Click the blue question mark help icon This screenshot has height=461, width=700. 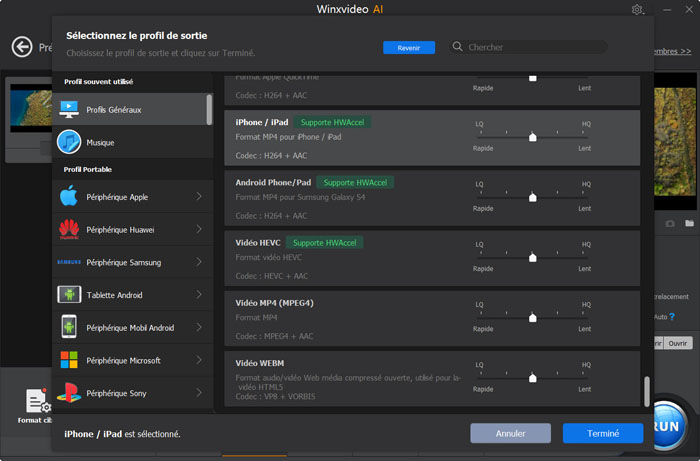[672, 316]
